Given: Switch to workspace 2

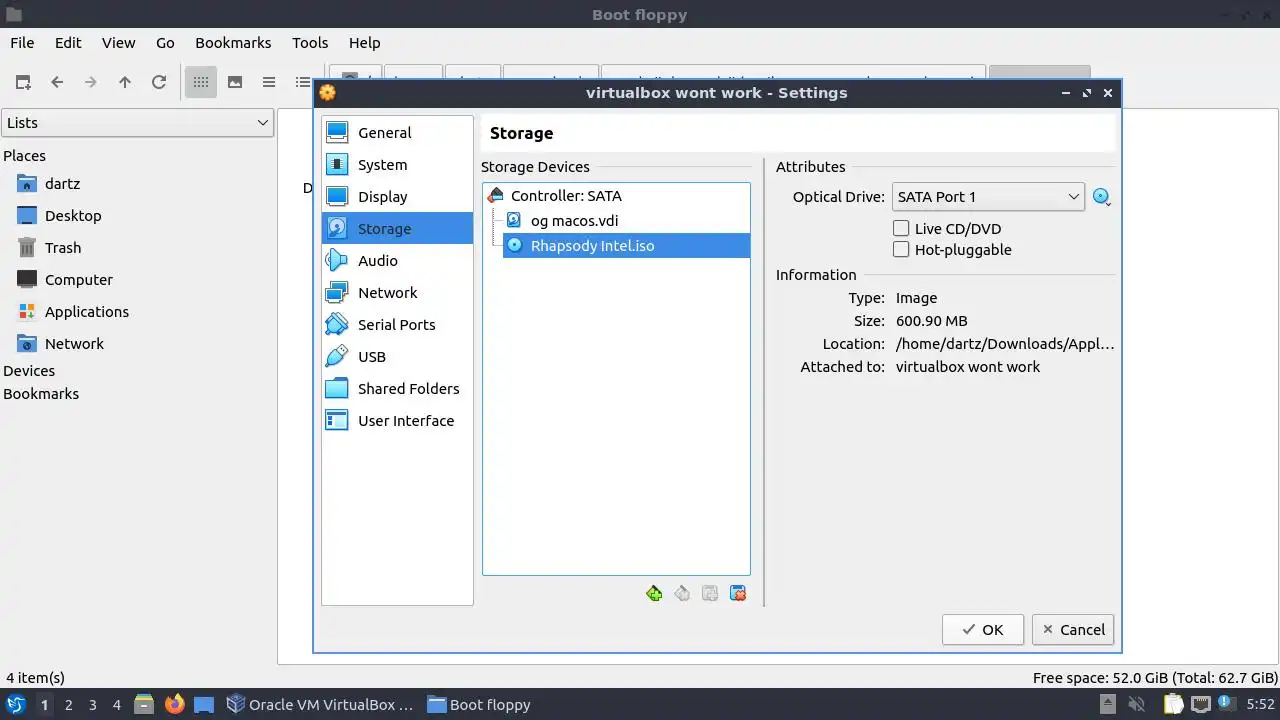Looking at the screenshot, I should click(68, 704).
